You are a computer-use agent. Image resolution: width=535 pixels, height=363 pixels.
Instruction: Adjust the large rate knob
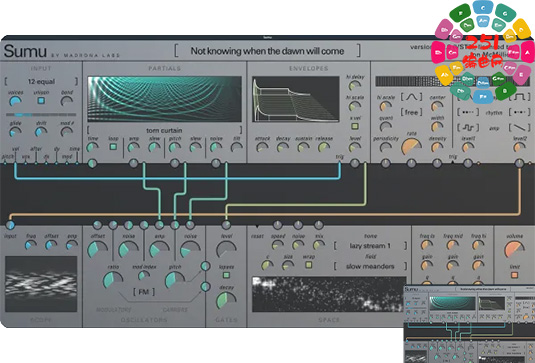pyautogui.click(x=411, y=146)
